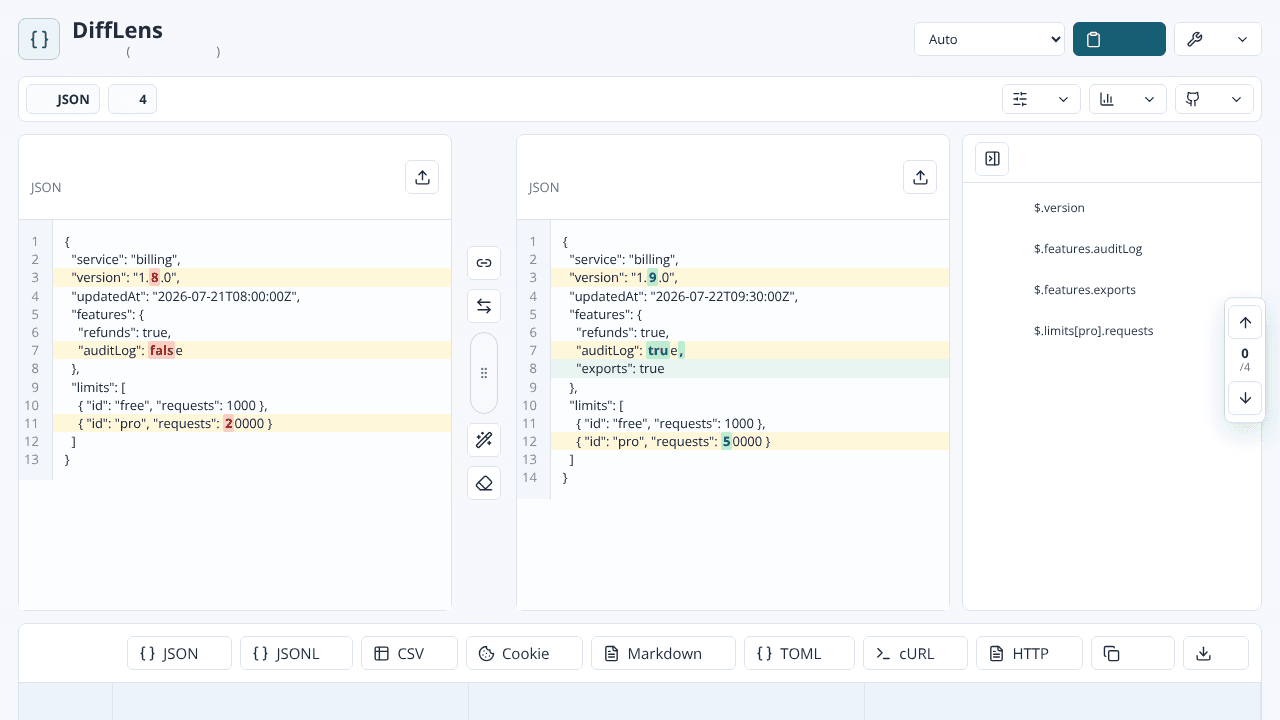Click the left pane JSON label
This screenshot has width=1280, height=720.
(x=46, y=187)
